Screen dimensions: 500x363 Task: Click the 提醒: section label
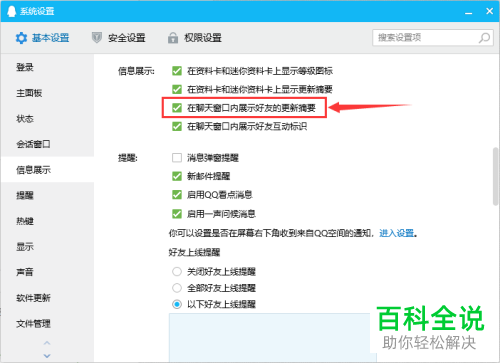pyautogui.click(x=127, y=158)
